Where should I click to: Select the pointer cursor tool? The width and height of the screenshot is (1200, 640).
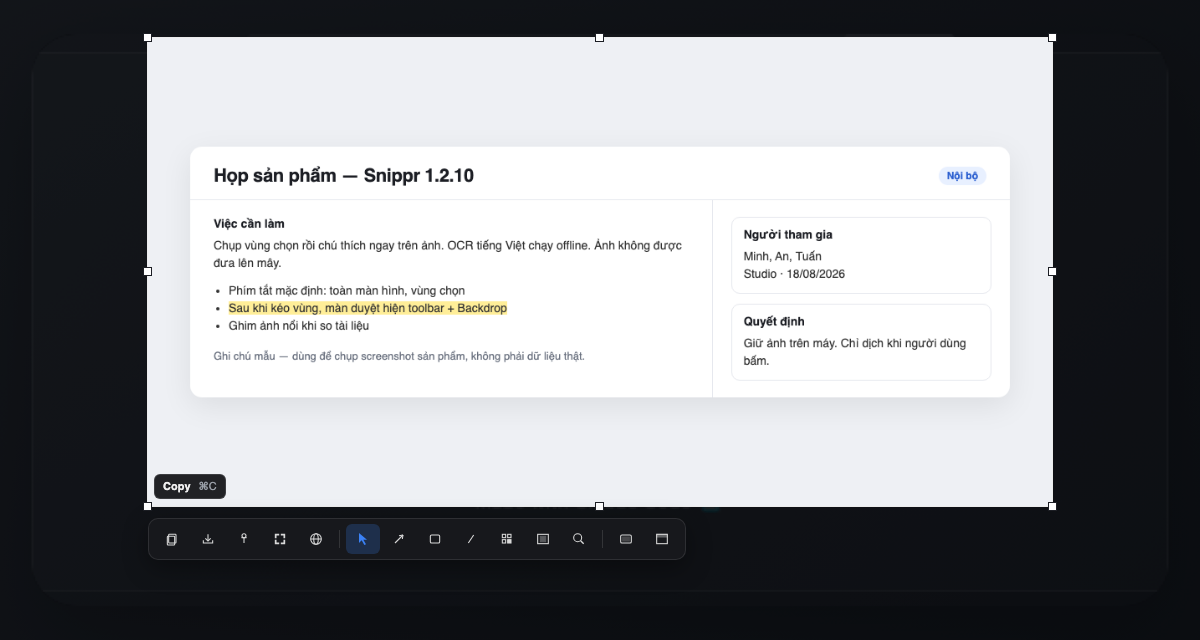[x=363, y=539]
